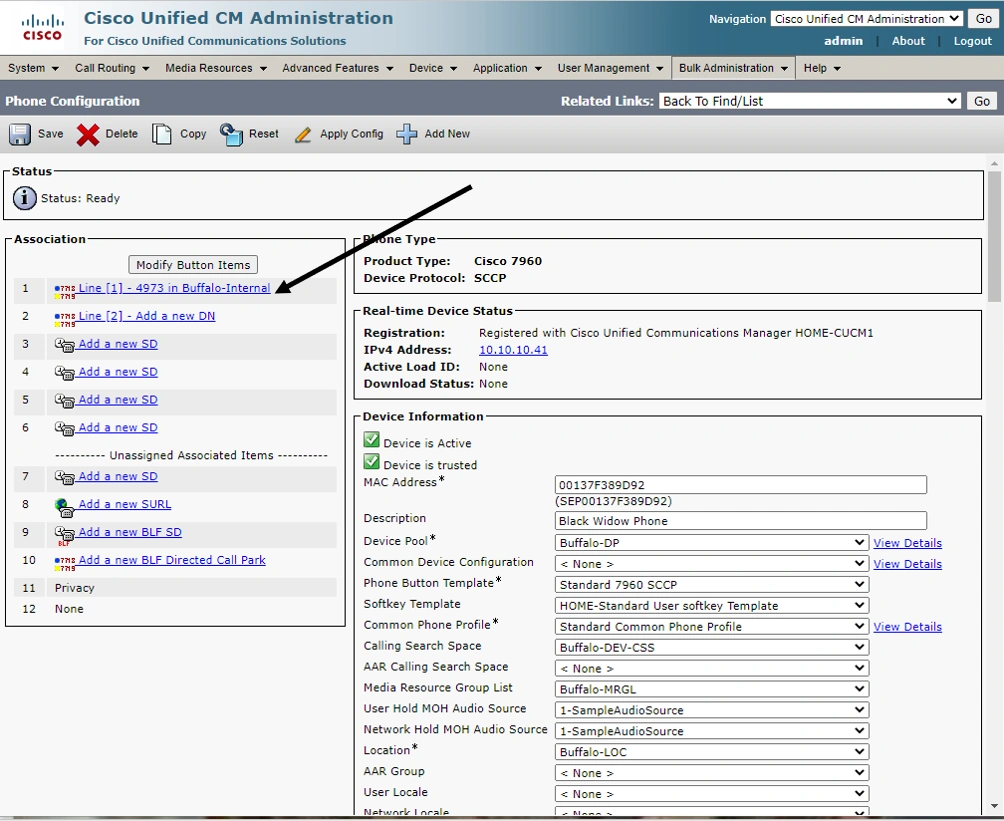Open the System menu
The height and width of the screenshot is (821, 1004).
coord(33,68)
